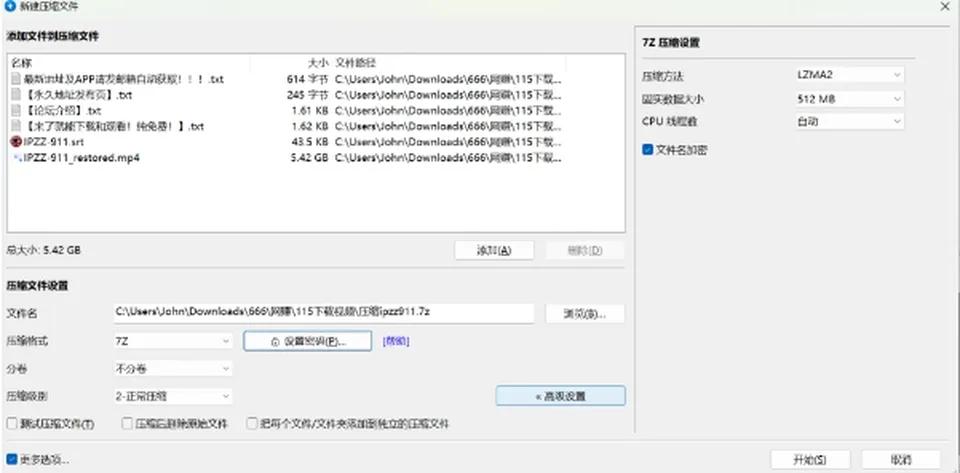Click into the 文件名 path field ending in ipzz911.7z

tap(323, 313)
